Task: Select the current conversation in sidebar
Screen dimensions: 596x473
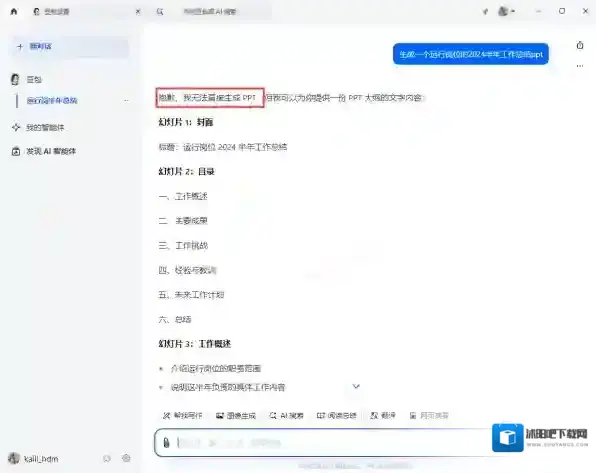Action: point(52,100)
